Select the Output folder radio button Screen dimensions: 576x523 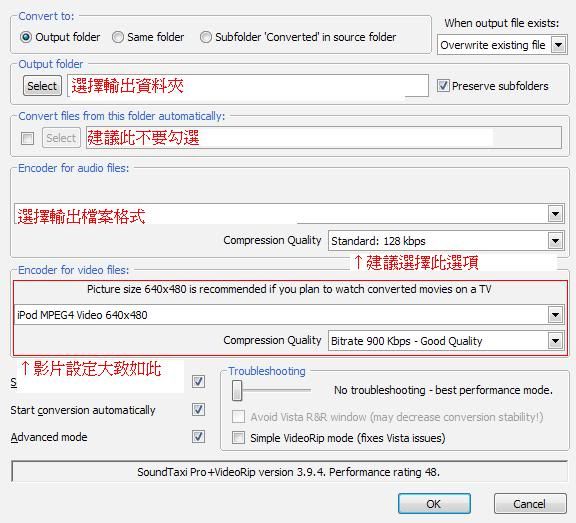point(26,37)
